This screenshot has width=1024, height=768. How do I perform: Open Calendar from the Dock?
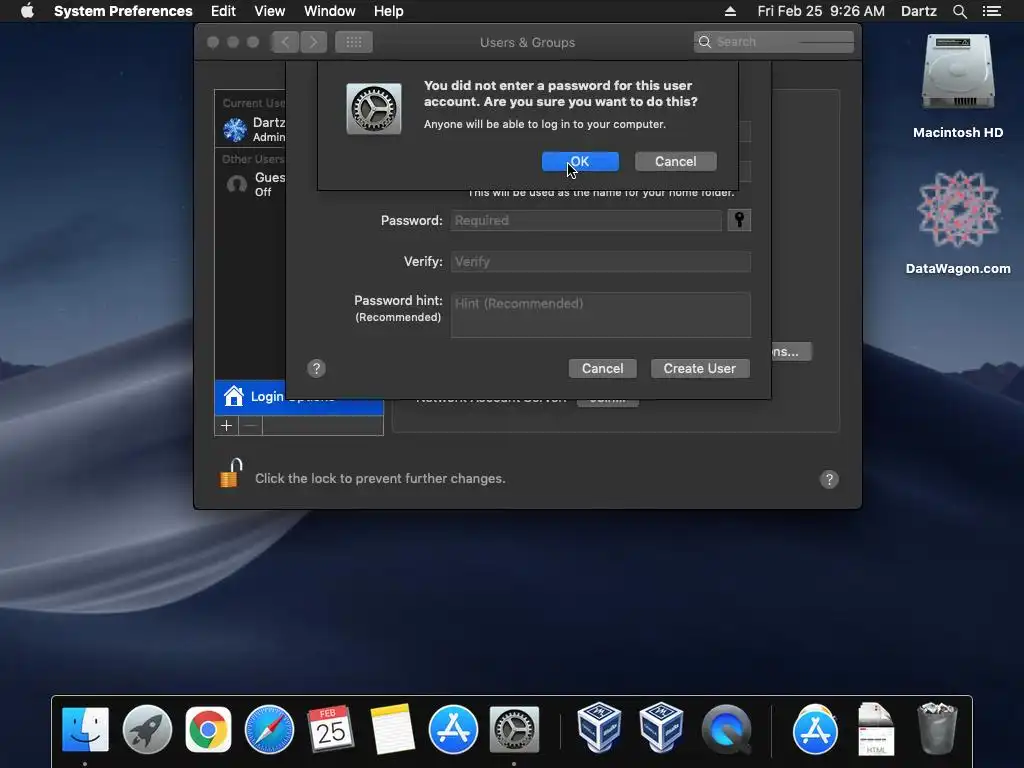click(330, 729)
